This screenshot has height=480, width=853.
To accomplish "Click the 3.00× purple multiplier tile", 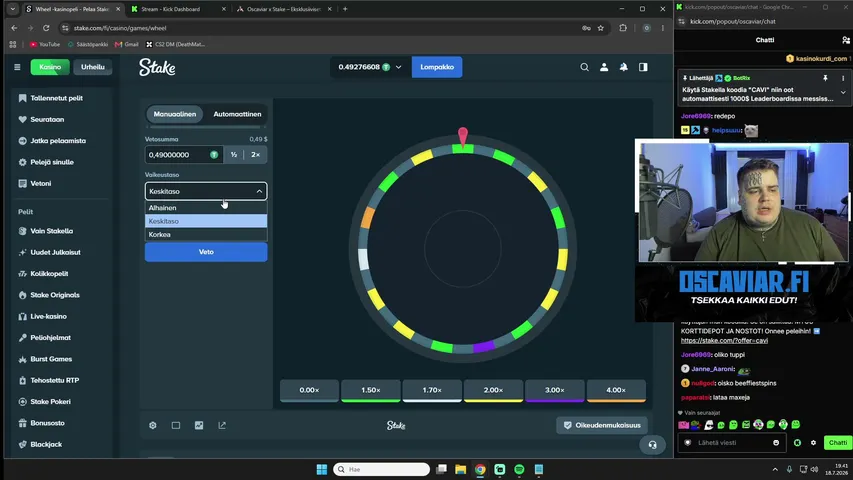I will 554,391.
